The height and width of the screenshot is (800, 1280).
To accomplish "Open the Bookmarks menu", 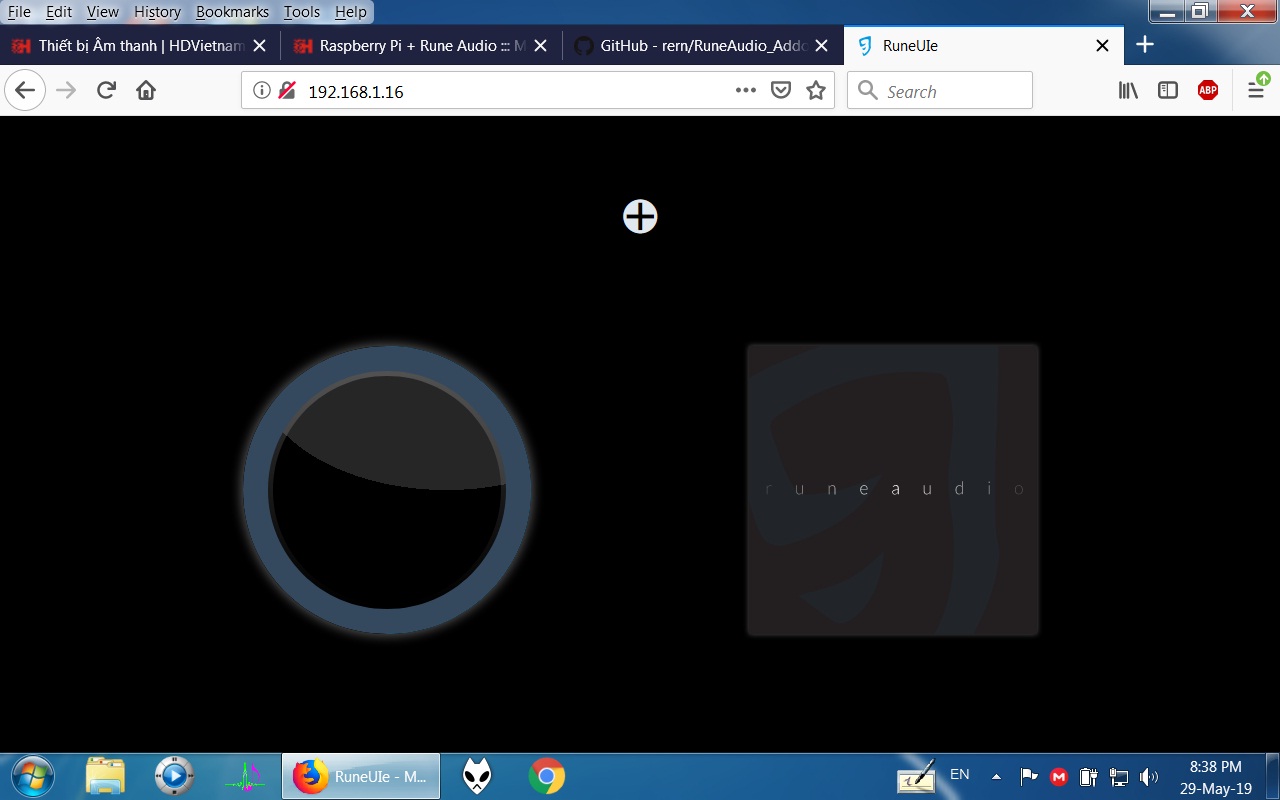I will click(x=232, y=12).
